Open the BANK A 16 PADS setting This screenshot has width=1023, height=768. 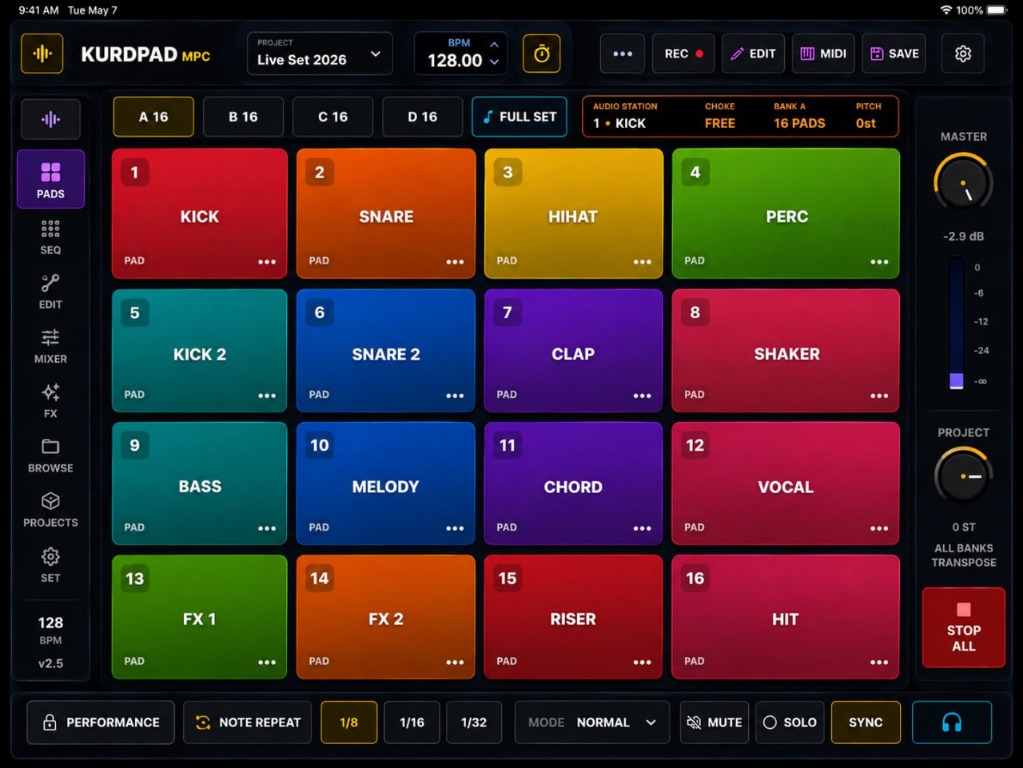[x=799, y=115]
